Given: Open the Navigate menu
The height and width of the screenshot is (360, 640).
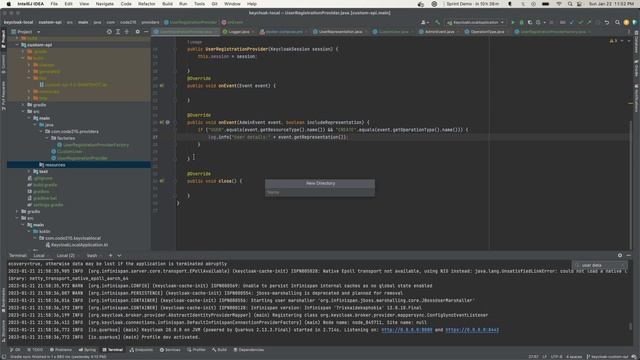Looking at the screenshot, I should (104, 4).
